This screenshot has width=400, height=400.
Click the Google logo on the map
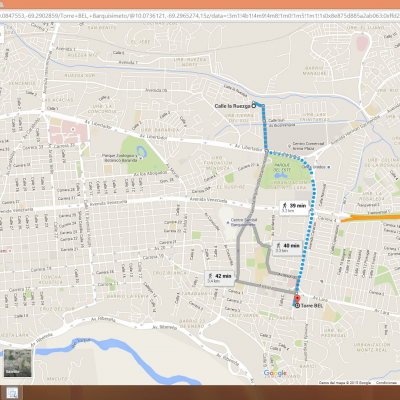(275, 373)
